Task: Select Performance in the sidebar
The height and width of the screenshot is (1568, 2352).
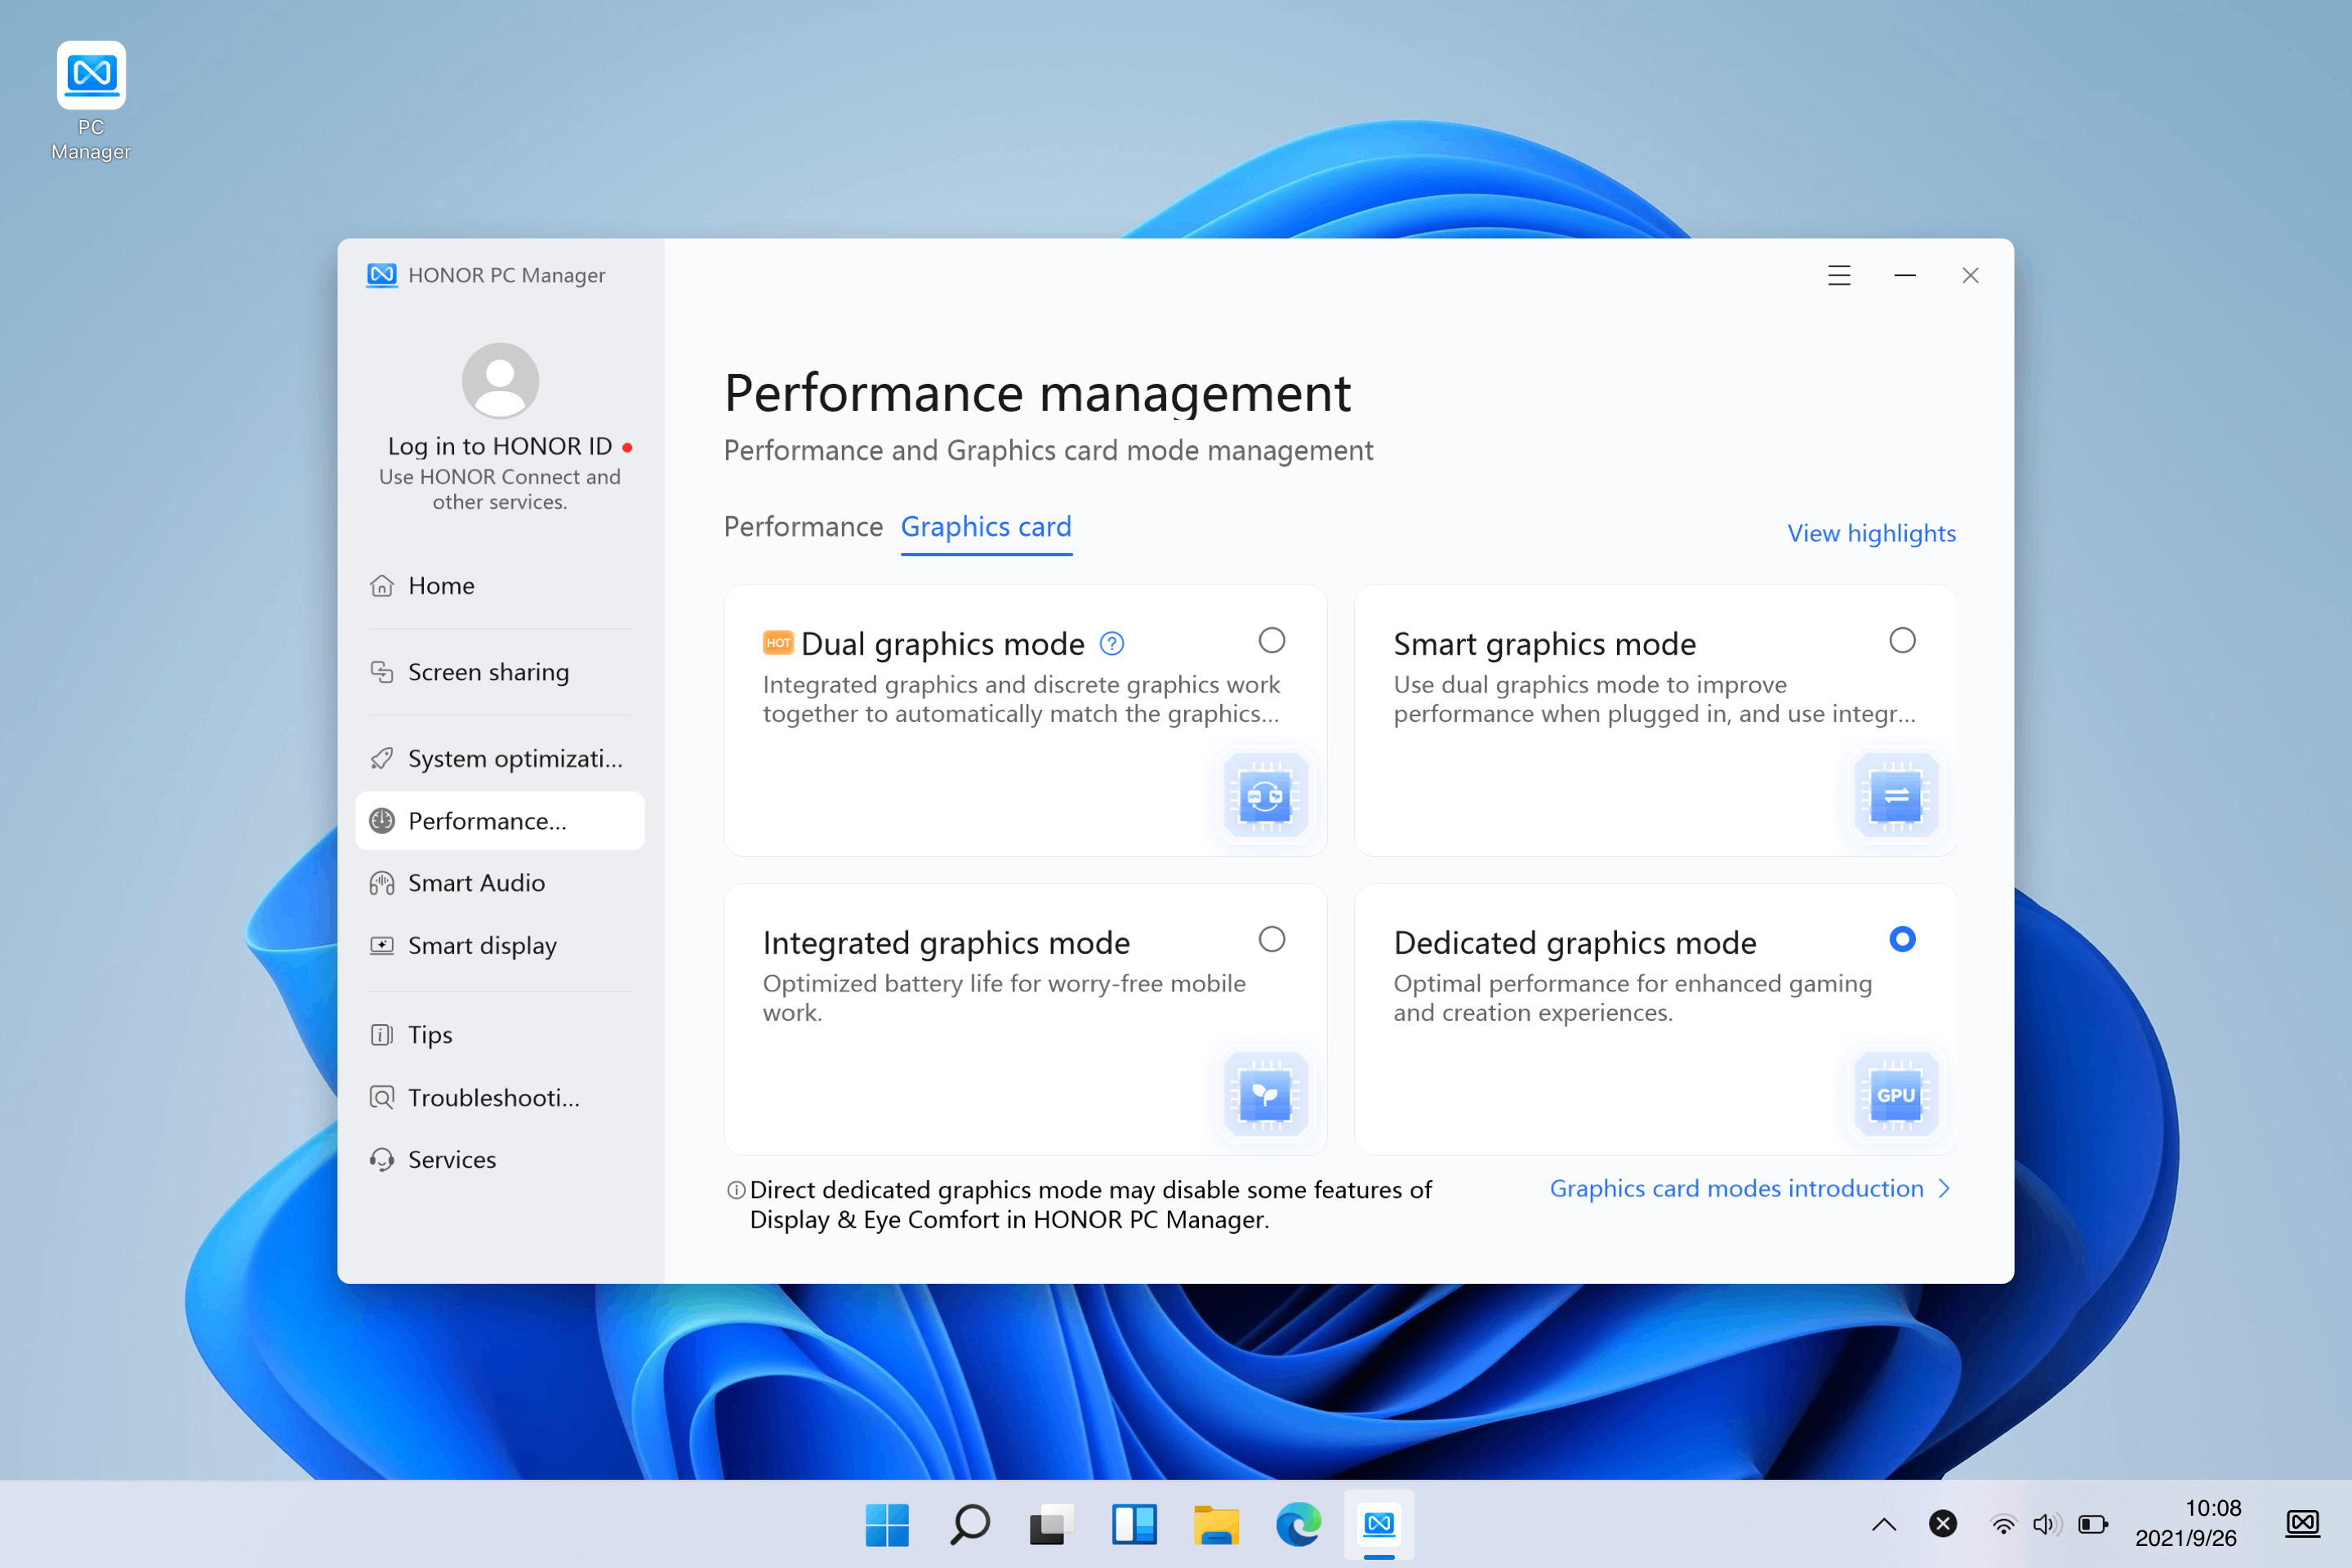Action: coord(500,821)
